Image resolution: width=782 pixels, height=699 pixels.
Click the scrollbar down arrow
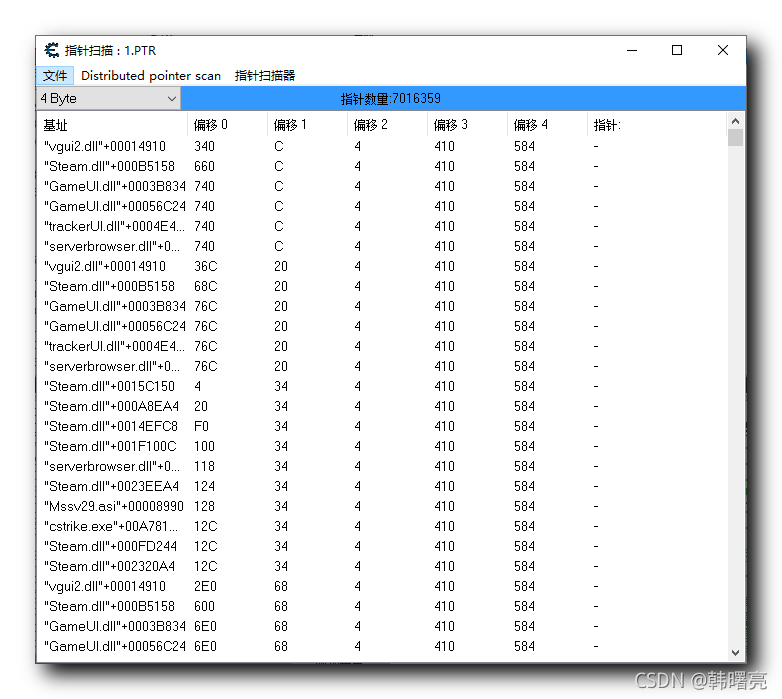[x=735, y=652]
